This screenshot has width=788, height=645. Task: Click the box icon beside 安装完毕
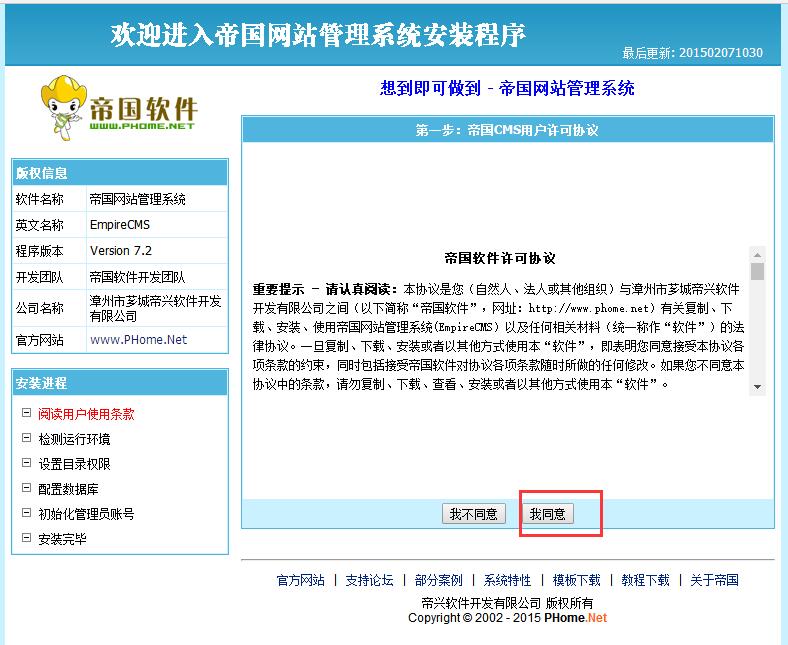point(26,538)
